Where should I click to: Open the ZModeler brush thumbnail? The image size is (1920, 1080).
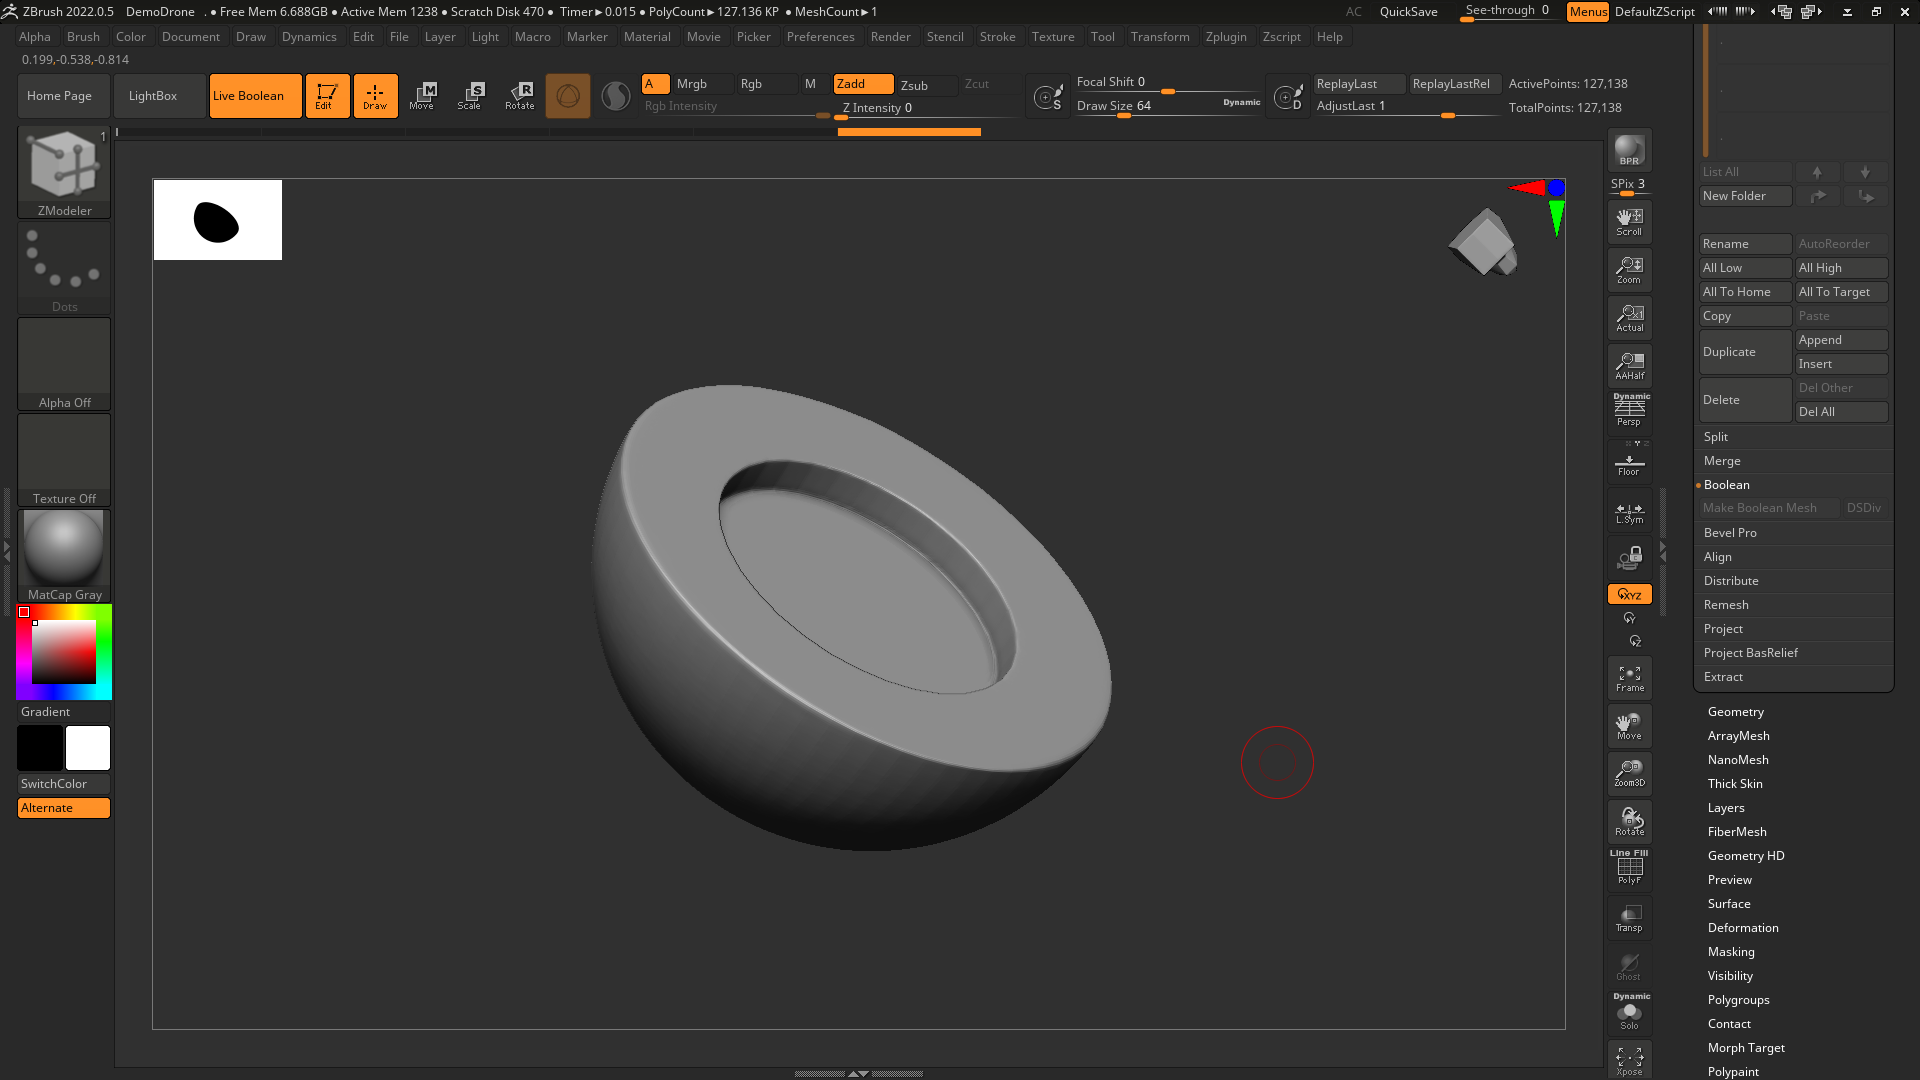pyautogui.click(x=64, y=165)
